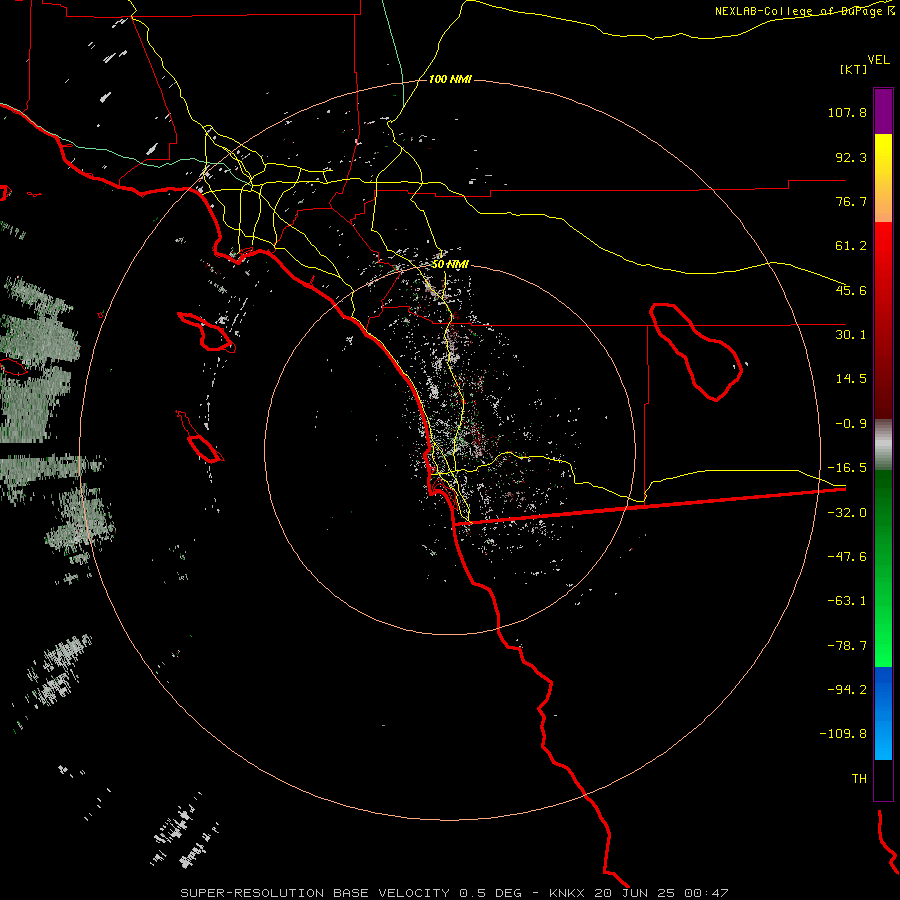Click the 45.6 legend value
The image size is (900, 900).
851,290
